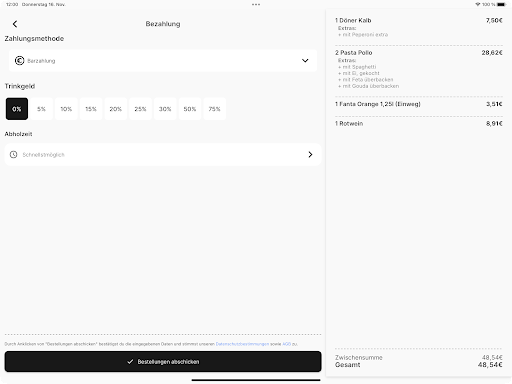Select the Barzahlung payment method field
Viewport: 512px width, 384px height.
pos(163,61)
